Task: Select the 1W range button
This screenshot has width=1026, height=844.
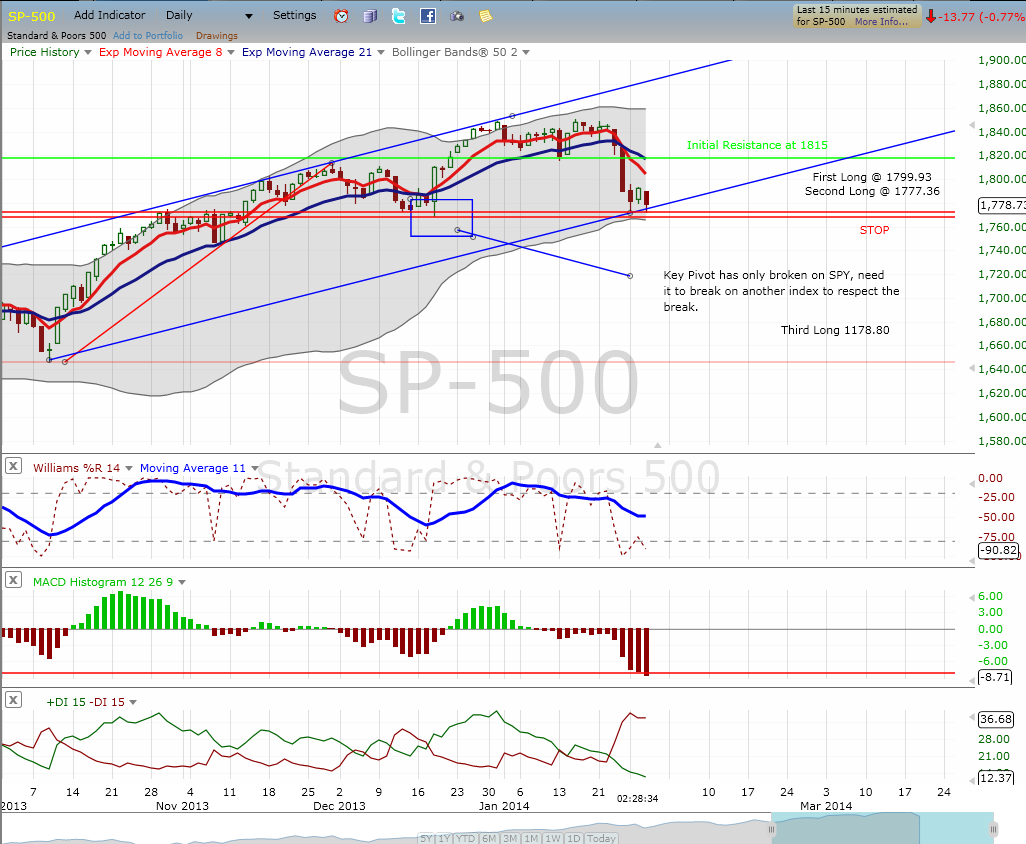Action: pyautogui.click(x=553, y=838)
